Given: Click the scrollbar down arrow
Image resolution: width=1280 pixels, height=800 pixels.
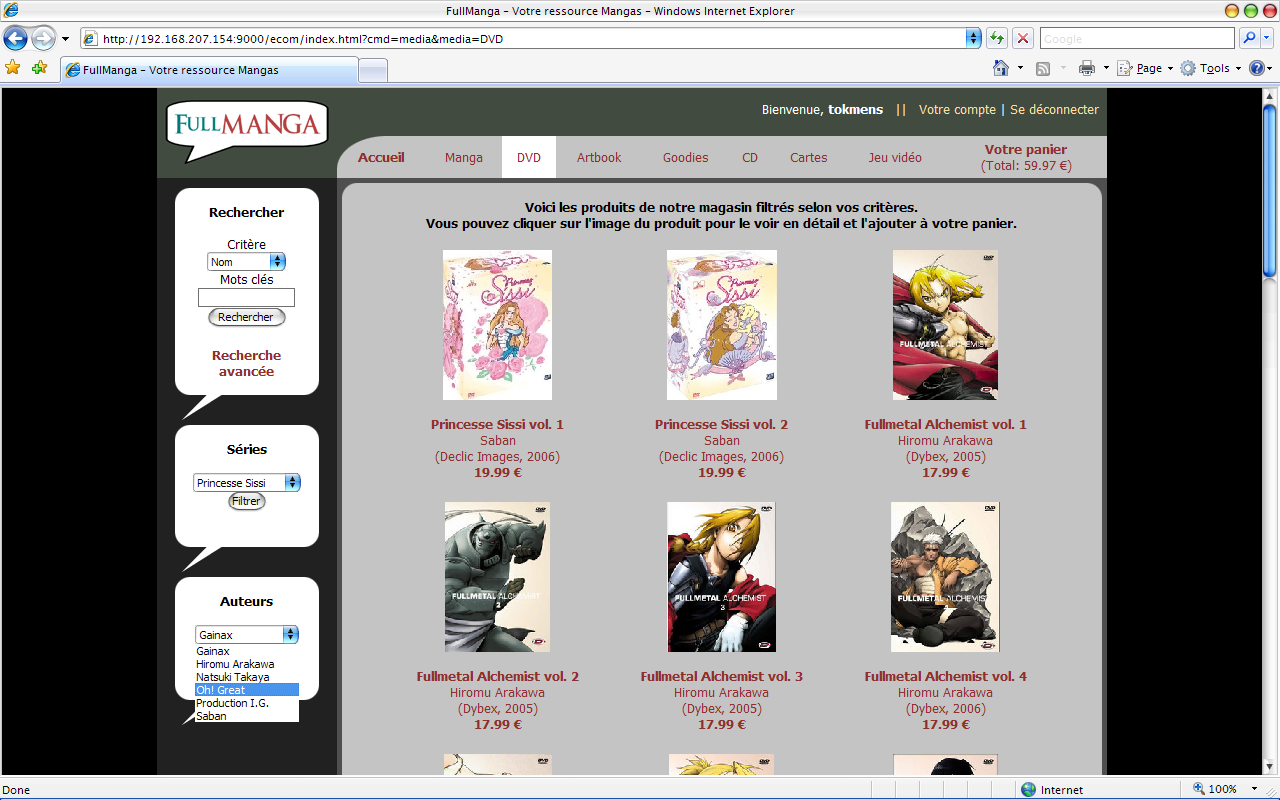Looking at the screenshot, I should (1270, 769).
